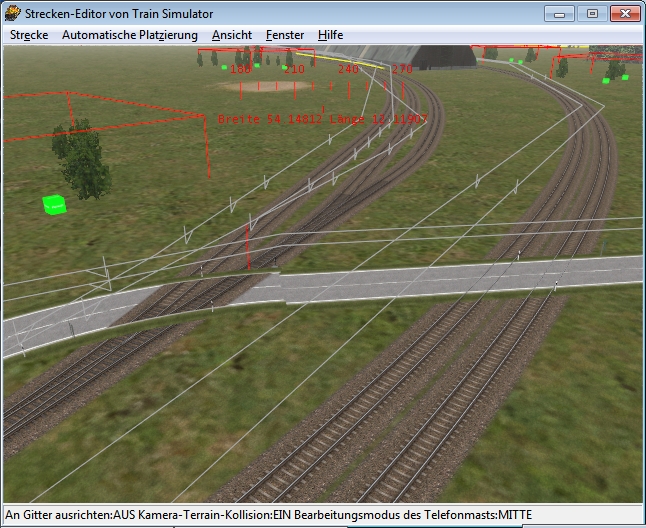Click the 240 distance marker label
The width and height of the screenshot is (646, 528).
[x=348, y=70]
